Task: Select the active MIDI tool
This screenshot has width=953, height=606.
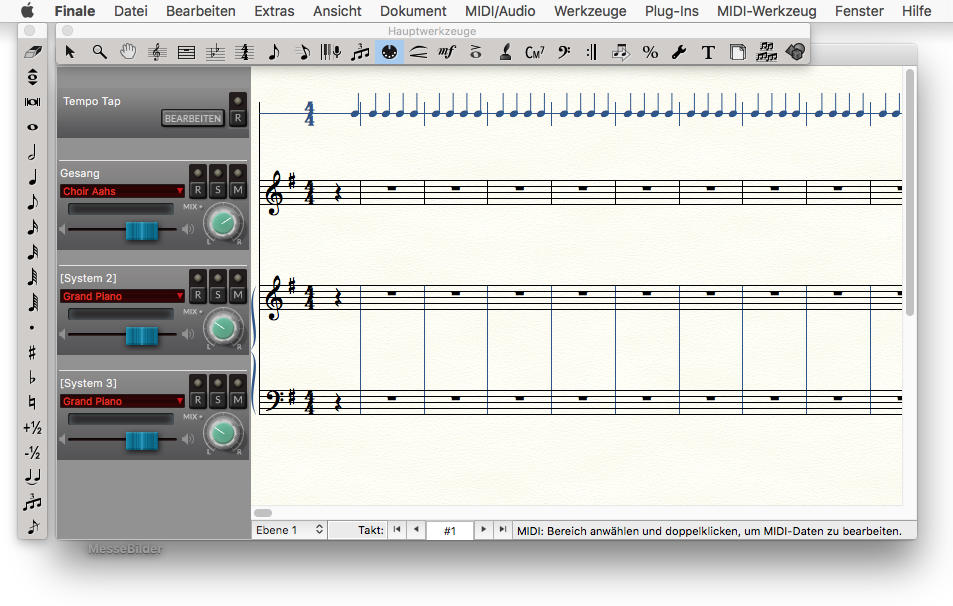Action: 389,52
